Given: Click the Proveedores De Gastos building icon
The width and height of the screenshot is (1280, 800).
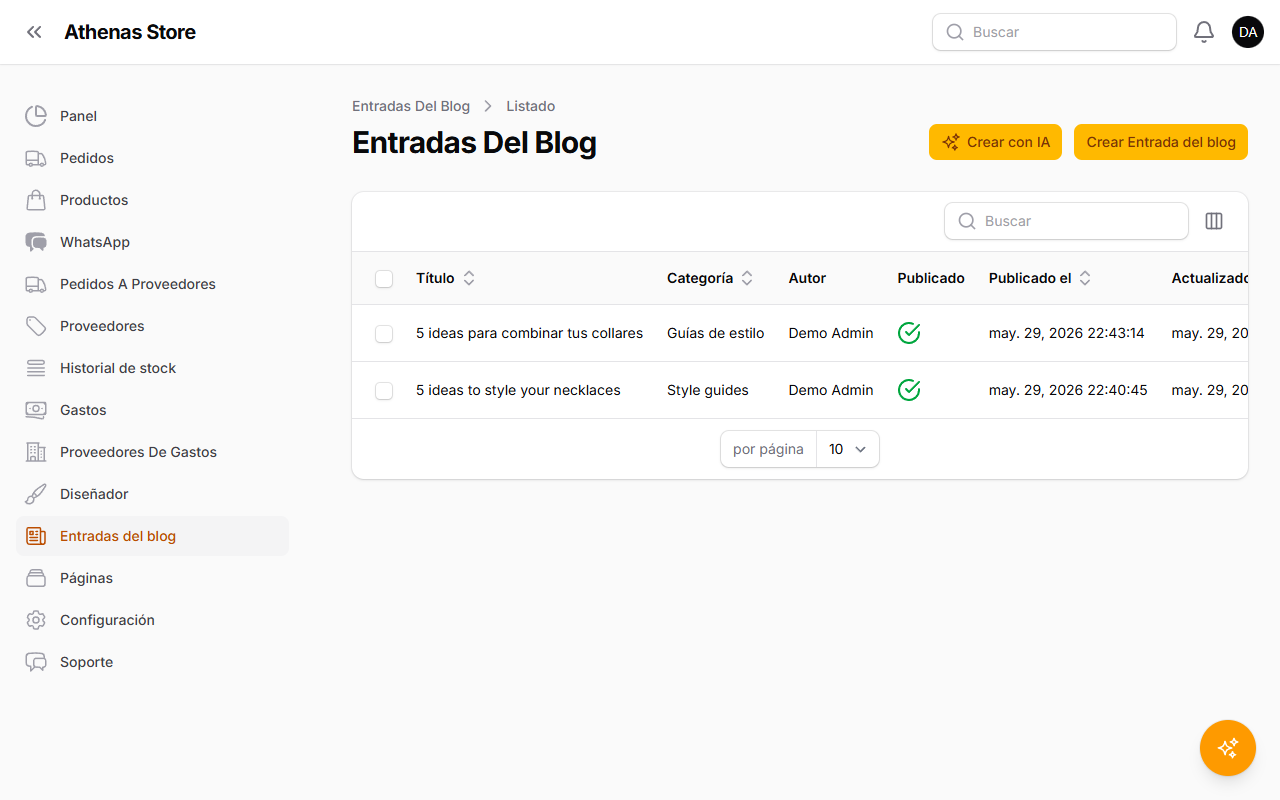Looking at the screenshot, I should 36,452.
